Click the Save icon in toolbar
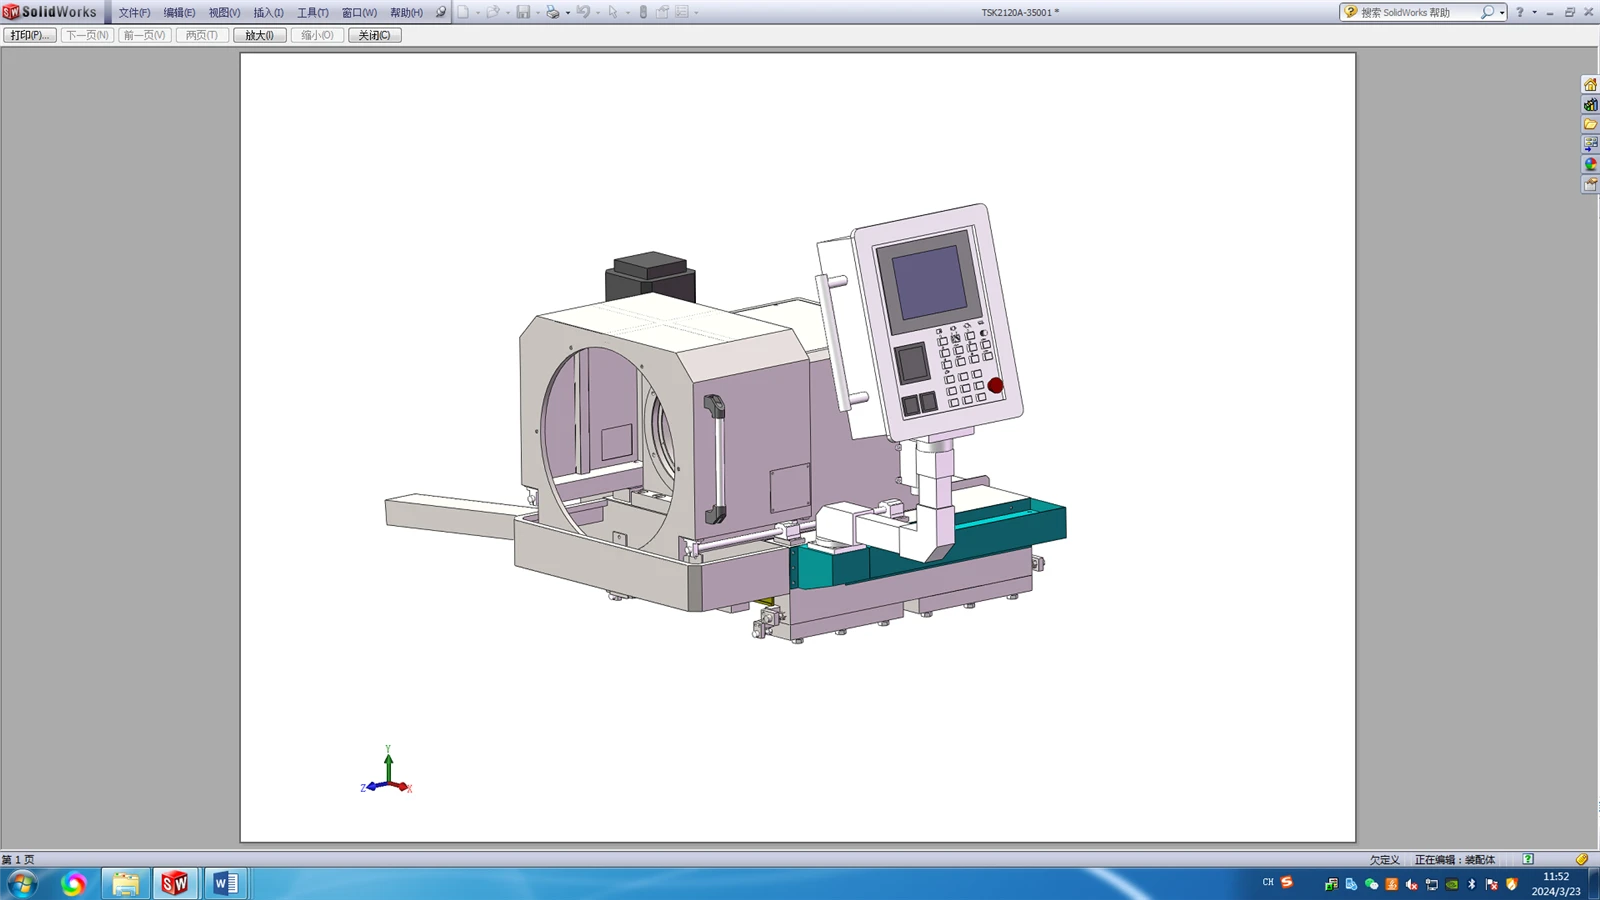 [x=523, y=12]
